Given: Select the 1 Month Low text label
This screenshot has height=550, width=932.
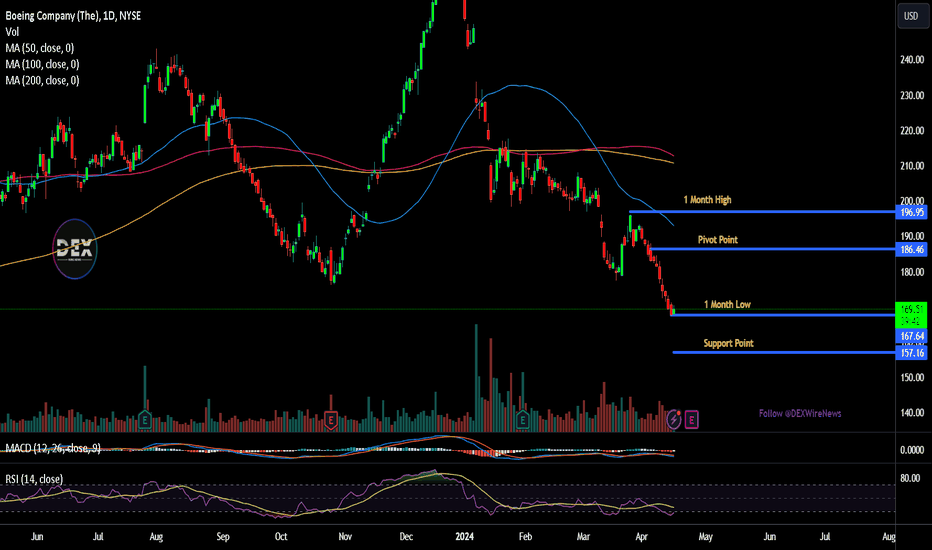Looking at the screenshot, I should [727, 304].
